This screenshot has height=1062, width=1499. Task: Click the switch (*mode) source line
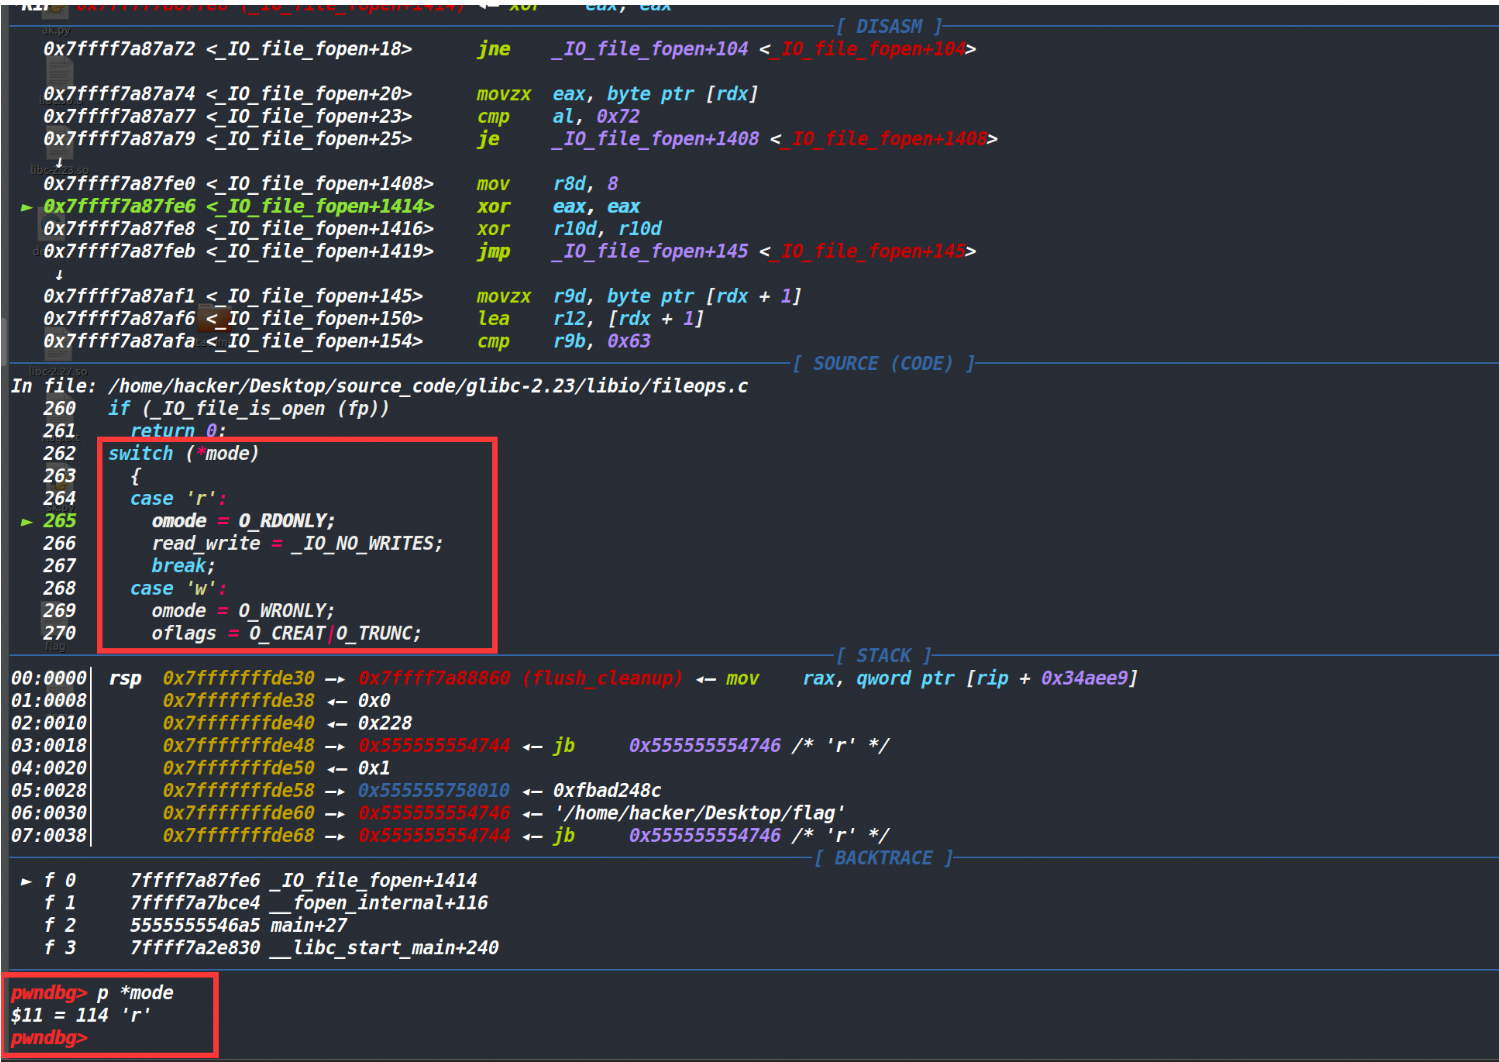tap(183, 454)
